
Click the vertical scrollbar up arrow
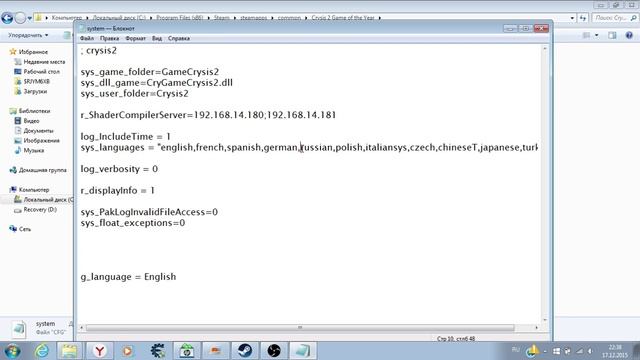point(545,49)
